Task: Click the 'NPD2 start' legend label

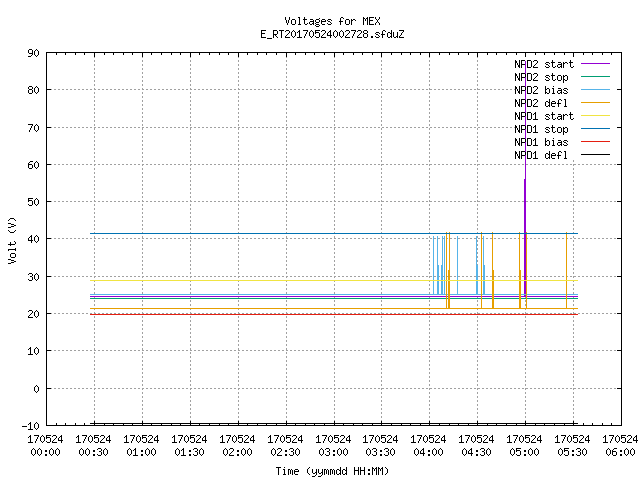Action: point(544,64)
